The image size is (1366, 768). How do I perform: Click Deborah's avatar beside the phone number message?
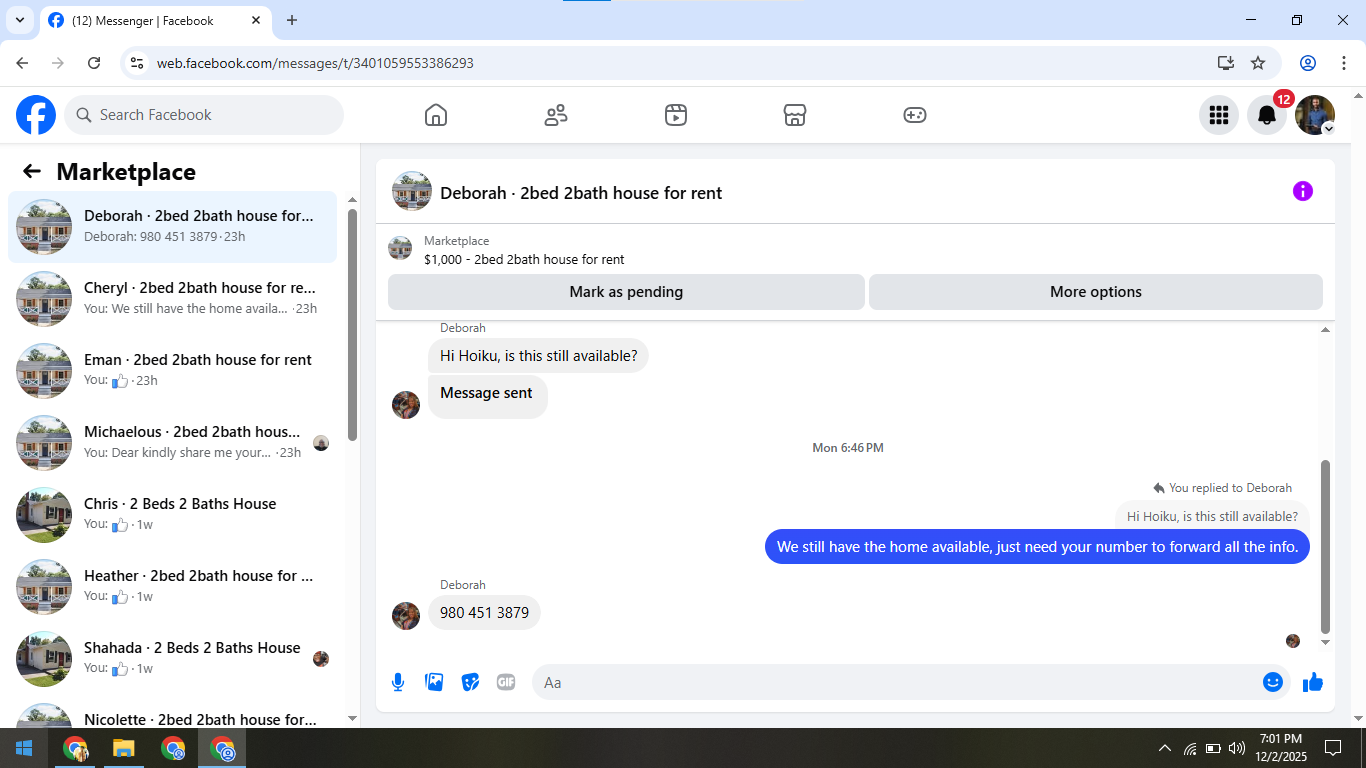[x=406, y=616]
